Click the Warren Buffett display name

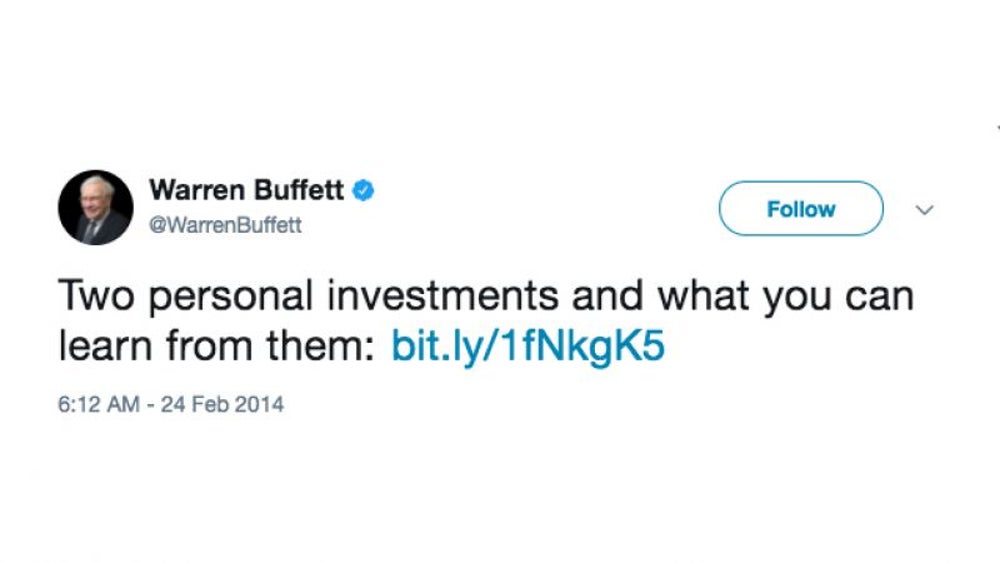pos(246,190)
